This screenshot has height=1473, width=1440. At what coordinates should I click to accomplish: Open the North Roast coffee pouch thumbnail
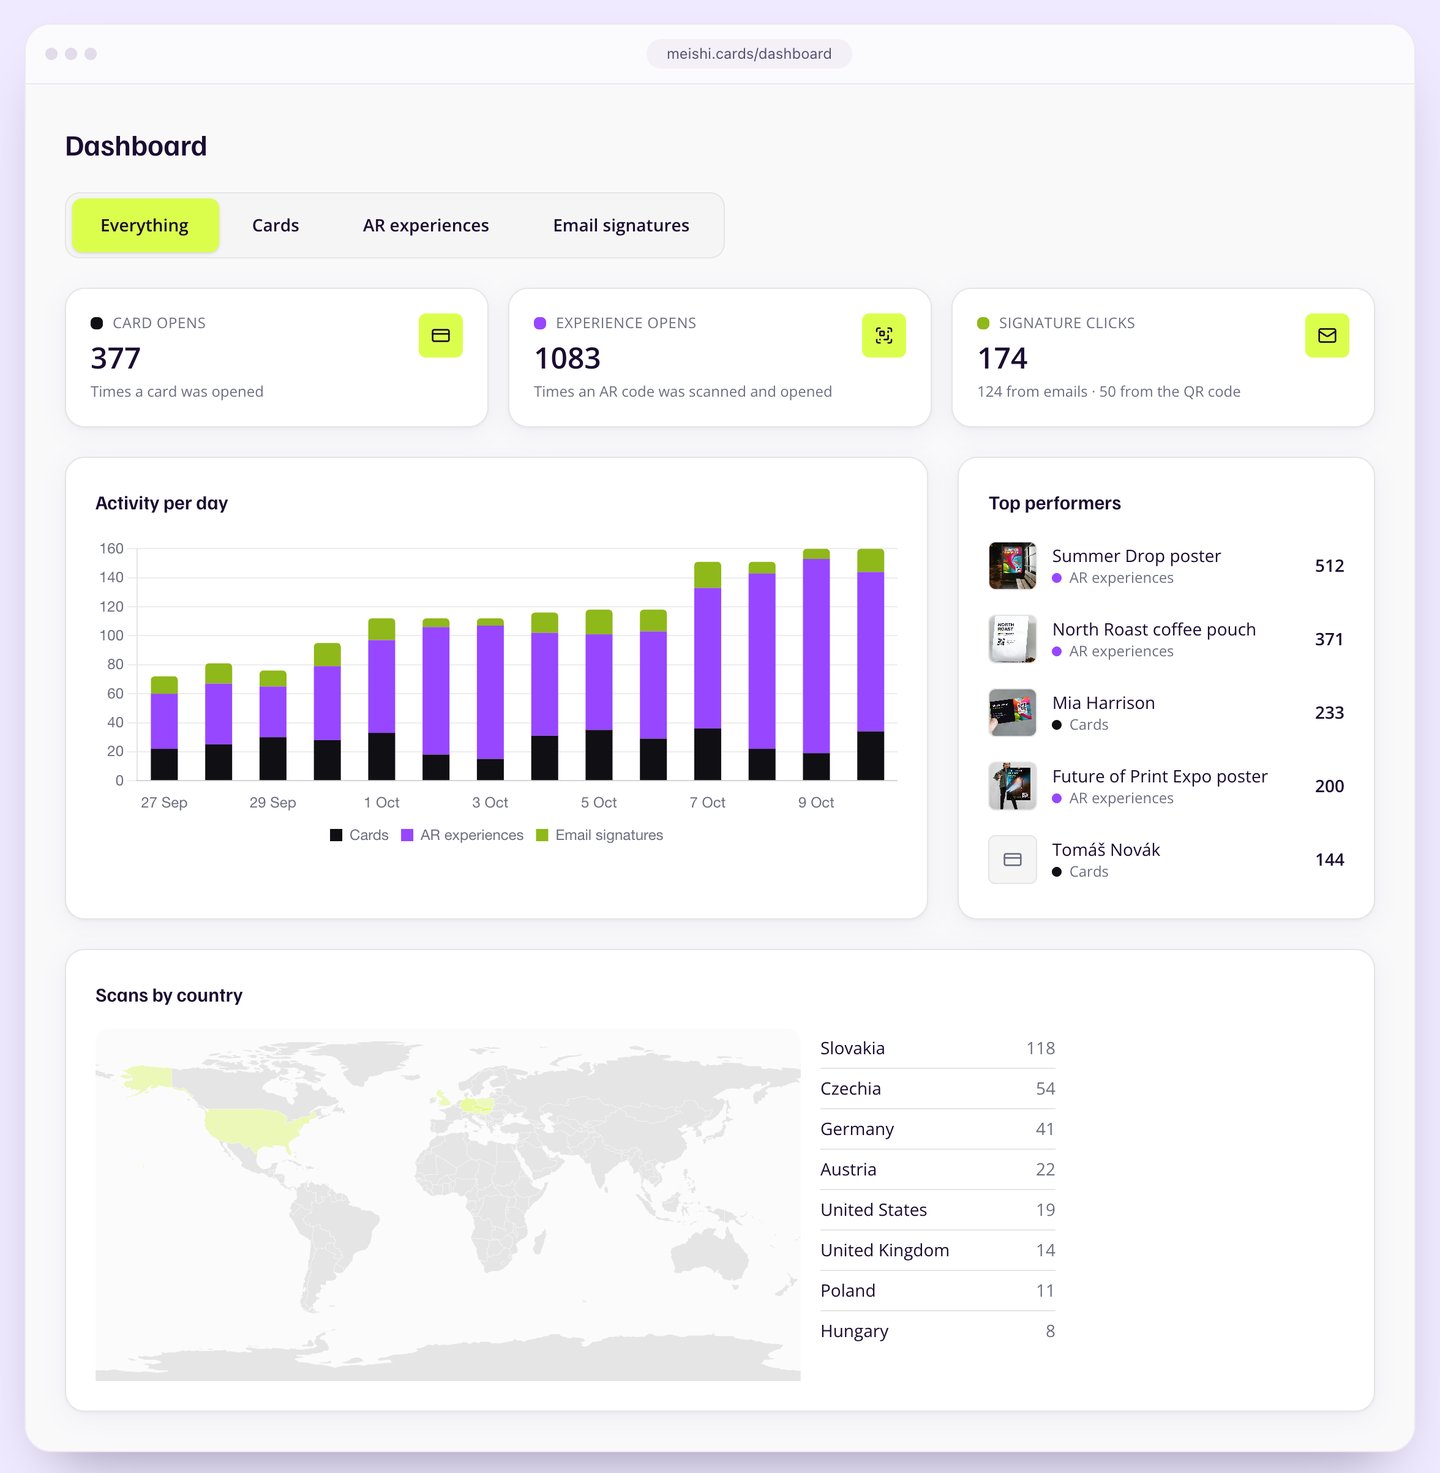click(x=1012, y=639)
